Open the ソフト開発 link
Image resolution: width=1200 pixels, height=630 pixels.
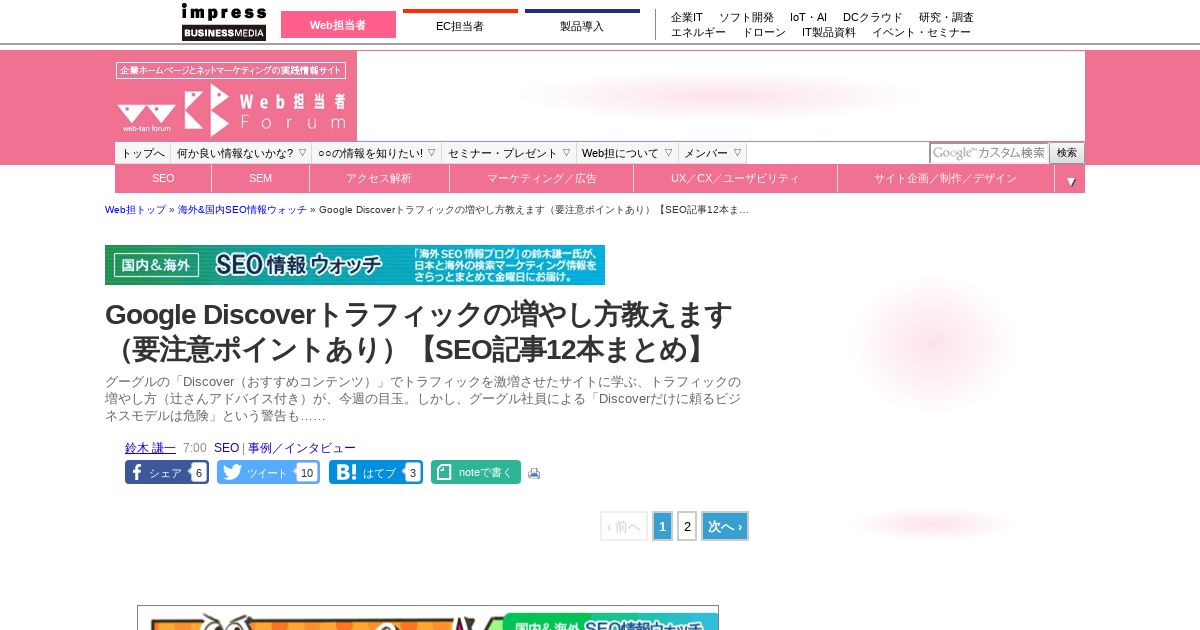746,17
